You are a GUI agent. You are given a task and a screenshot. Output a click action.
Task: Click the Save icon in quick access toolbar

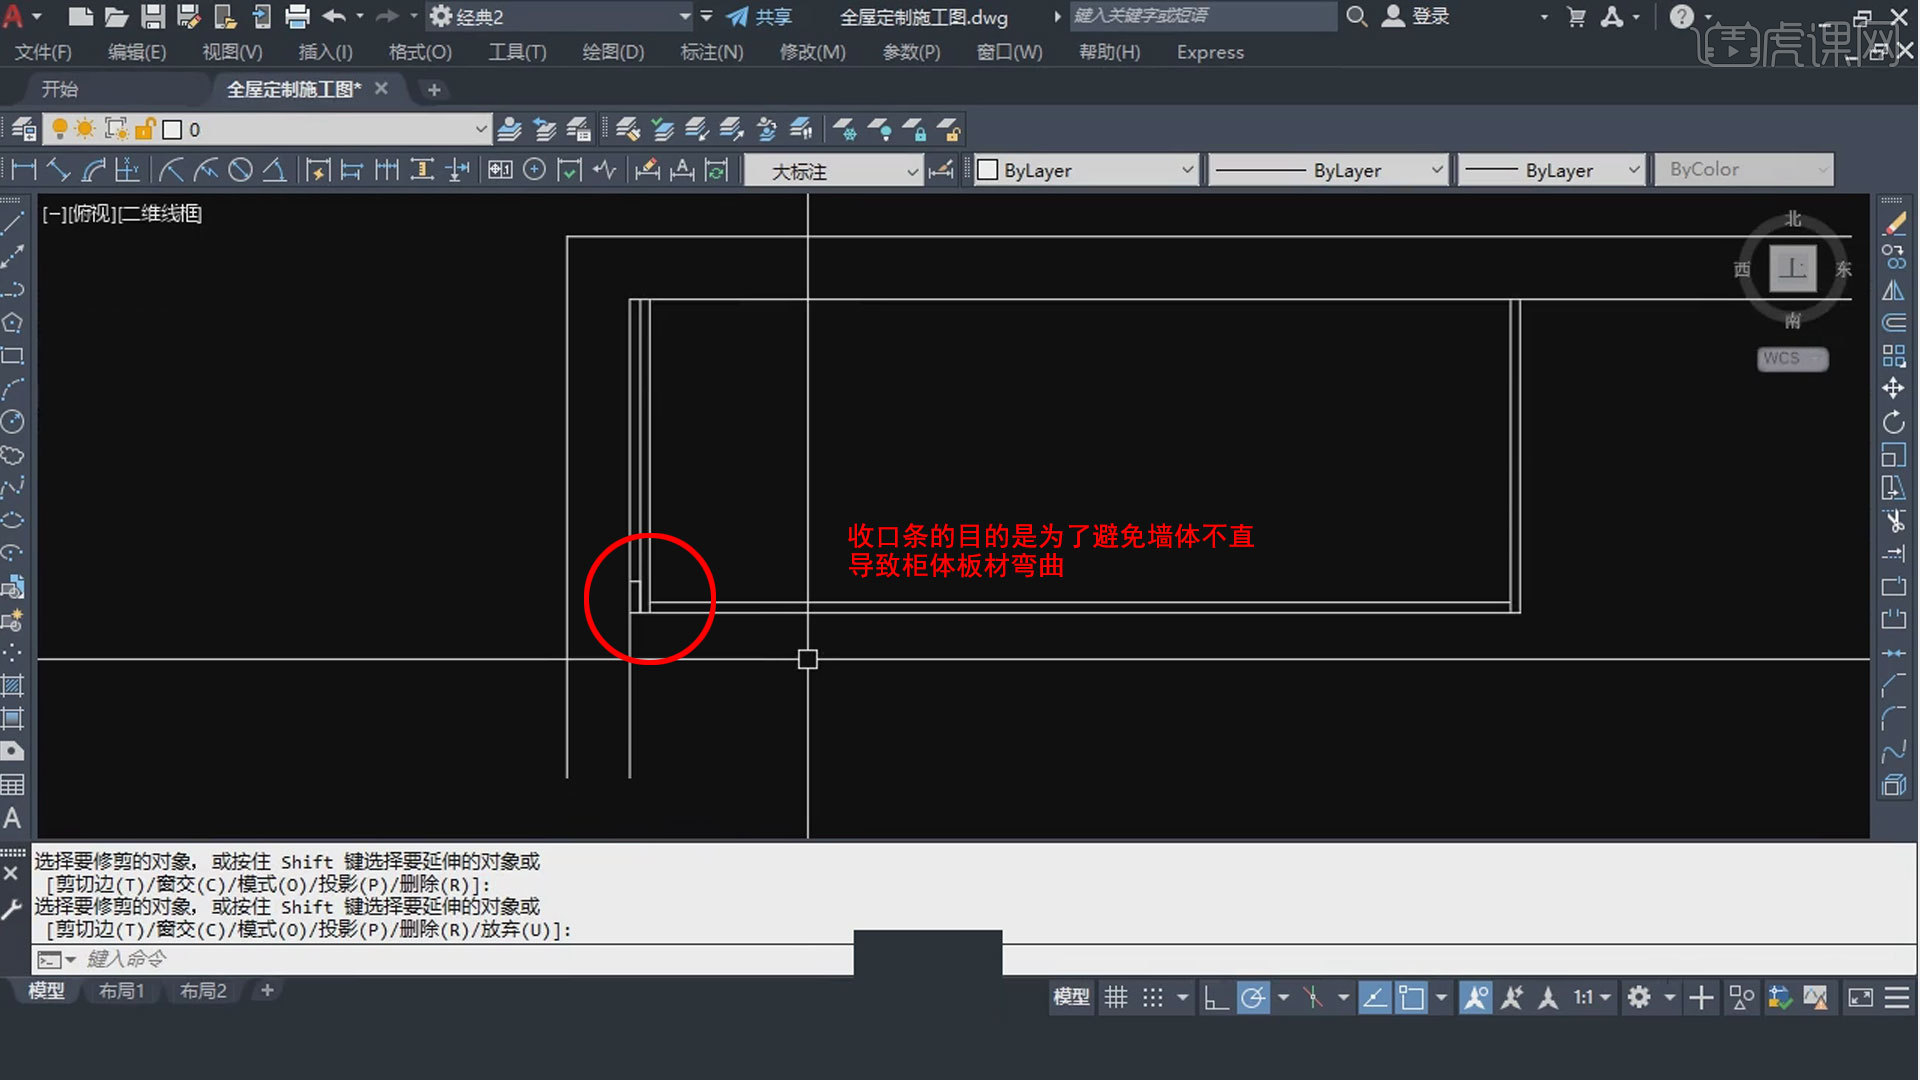tap(152, 16)
